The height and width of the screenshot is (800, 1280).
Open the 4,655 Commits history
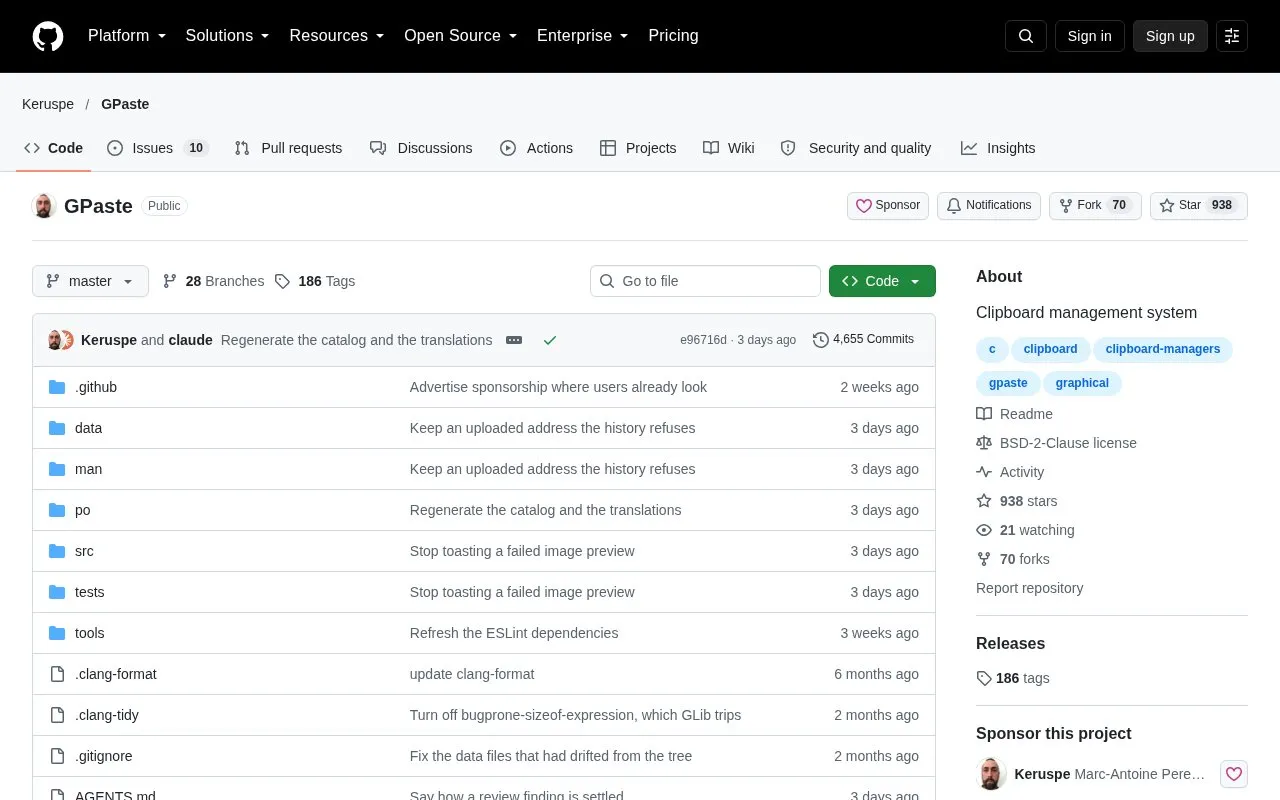click(x=864, y=340)
